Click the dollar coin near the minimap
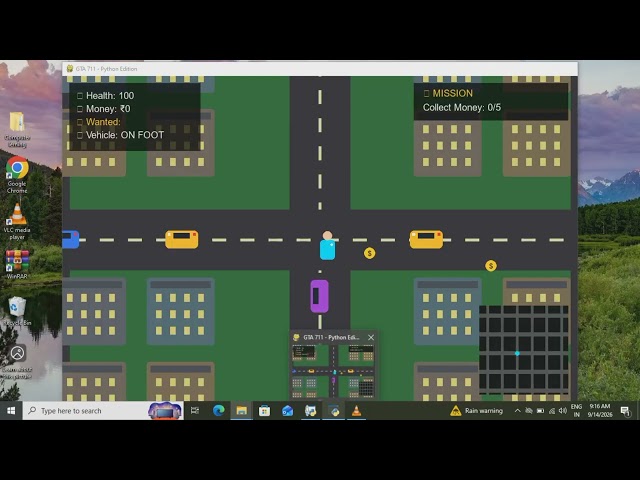Screen dimensions: 640x480 [491, 266]
